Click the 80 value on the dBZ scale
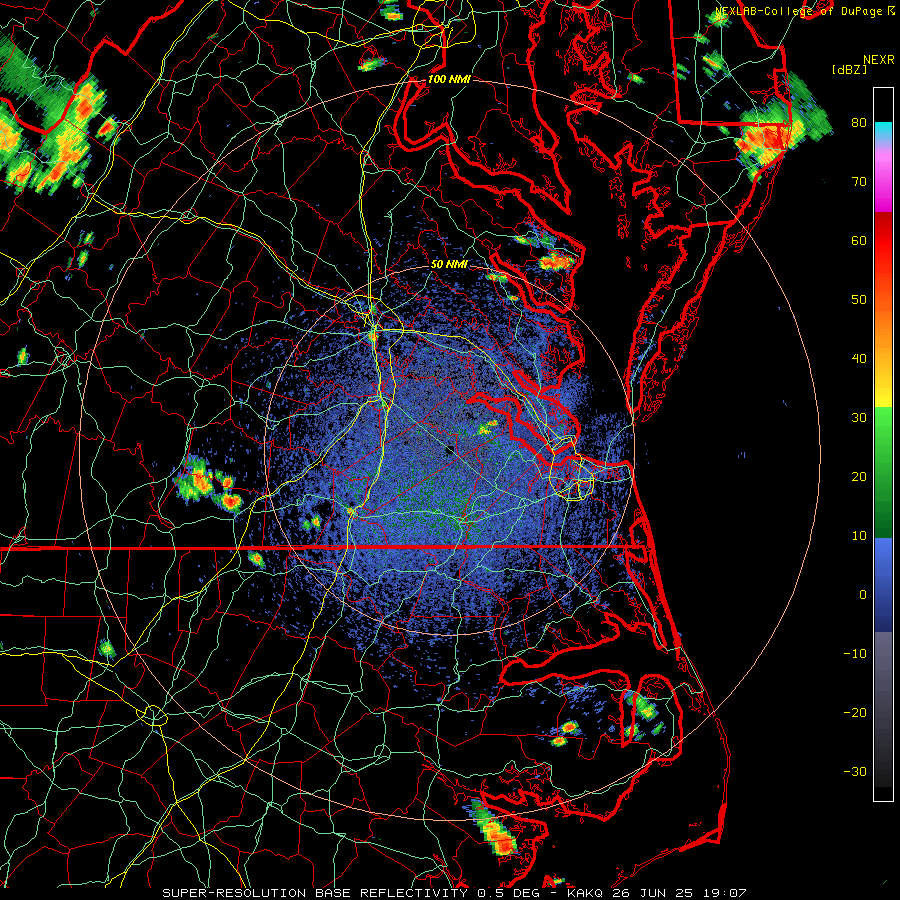The image size is (900, 900). [859, 122]
